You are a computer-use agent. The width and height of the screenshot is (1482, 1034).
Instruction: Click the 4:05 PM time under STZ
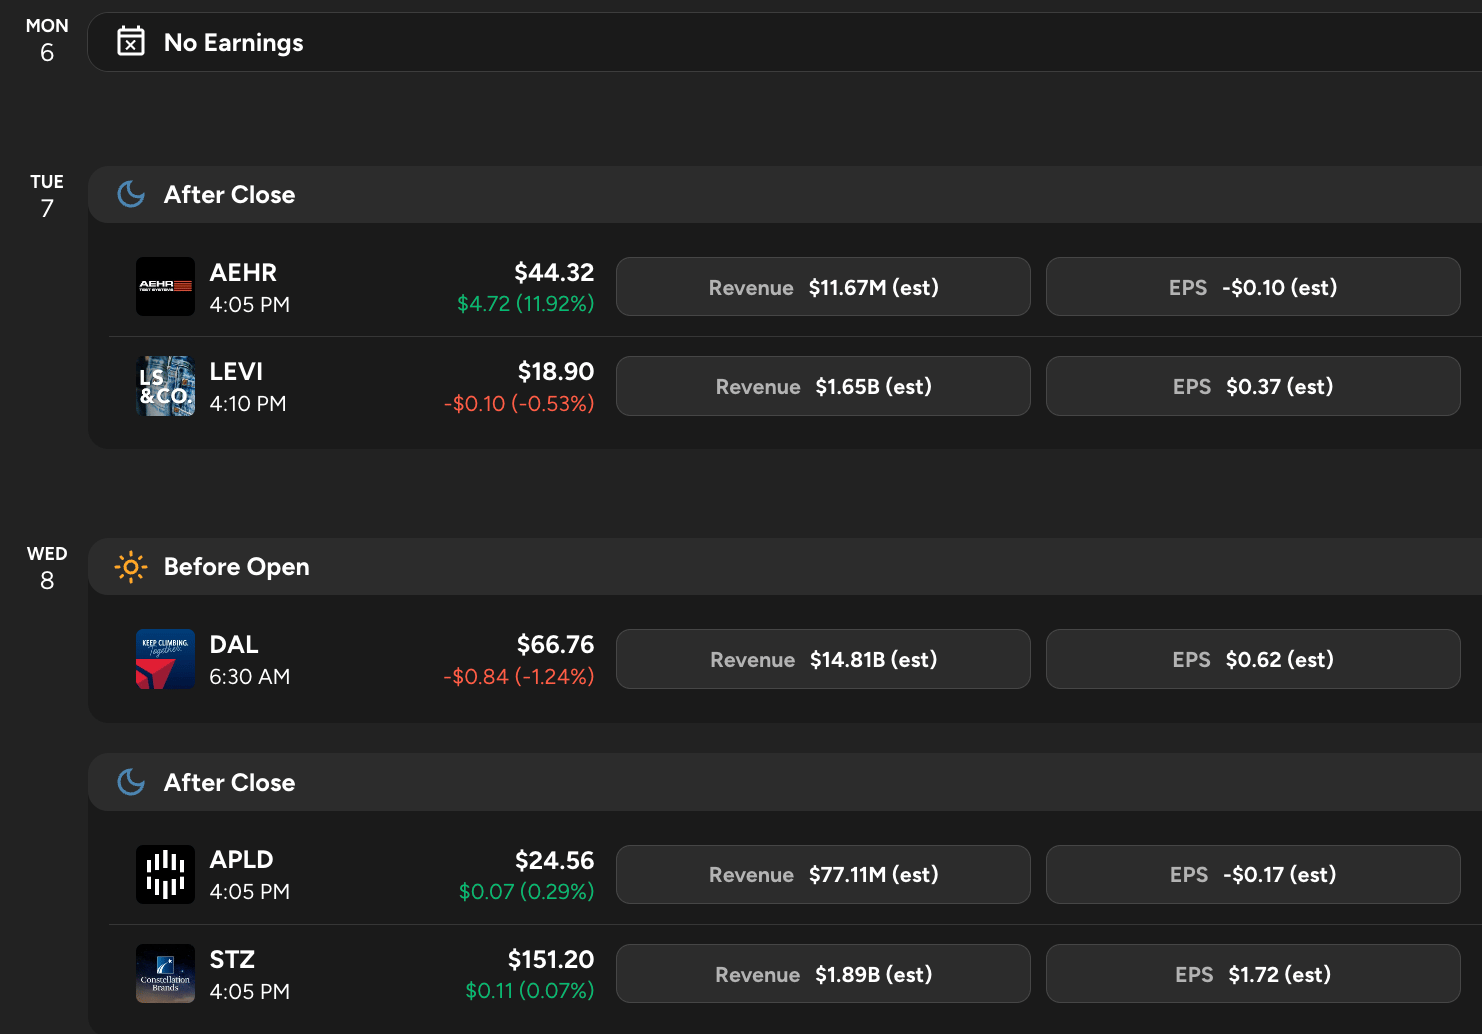click(x=250, y=991)
